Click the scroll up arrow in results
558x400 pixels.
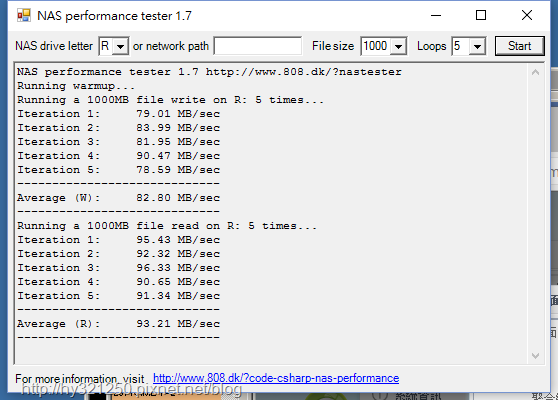tap(535, 73)
